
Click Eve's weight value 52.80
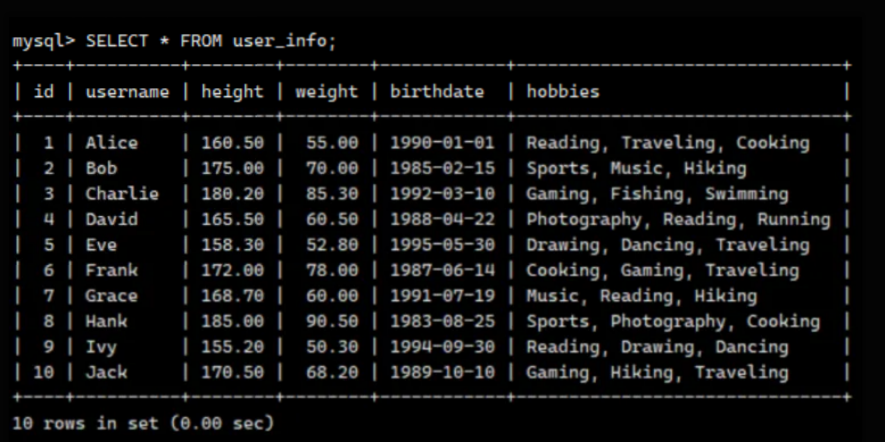[331, 245]
